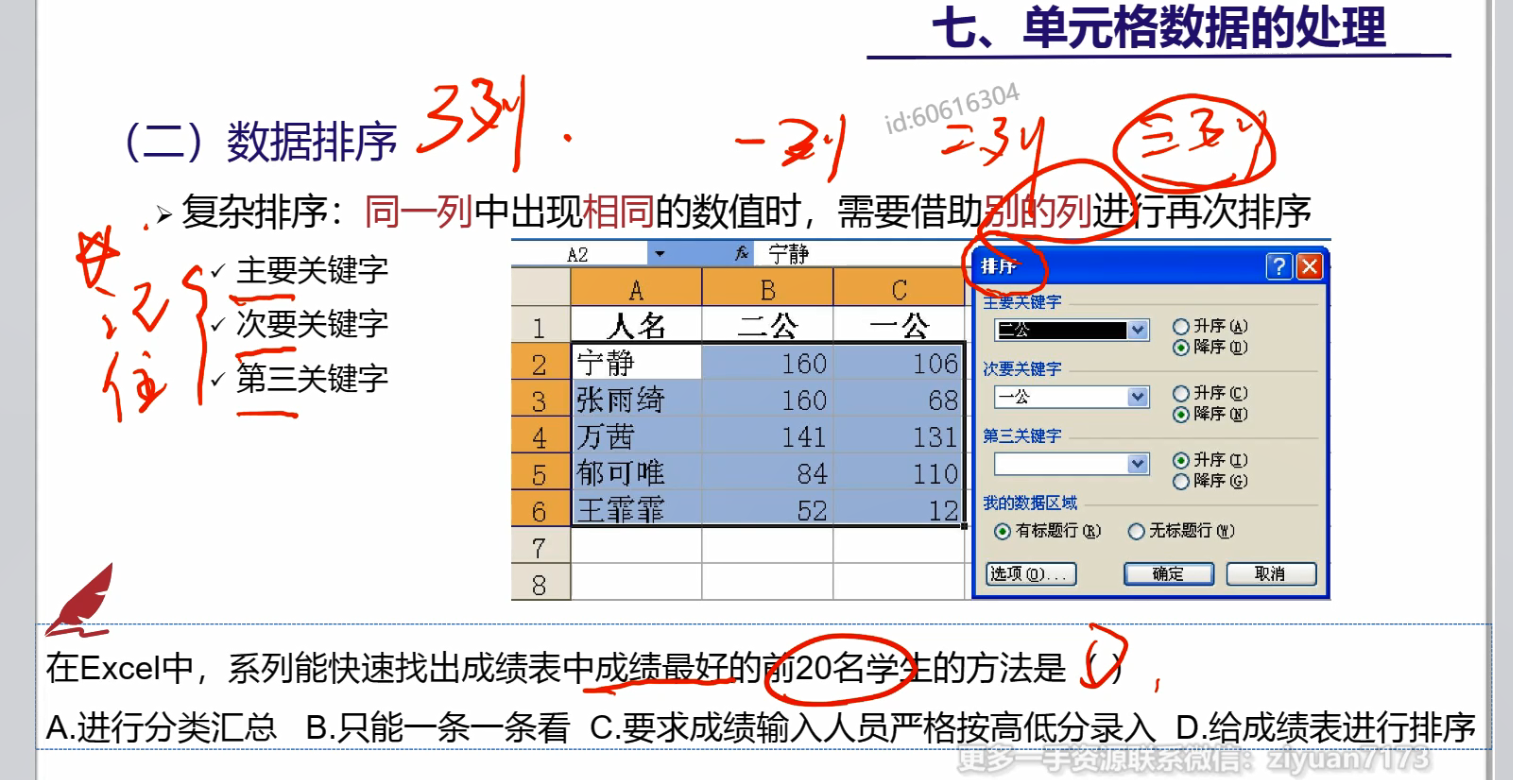1513x780 pixels.
Task: Click cell with value 52
Action: 767,510
